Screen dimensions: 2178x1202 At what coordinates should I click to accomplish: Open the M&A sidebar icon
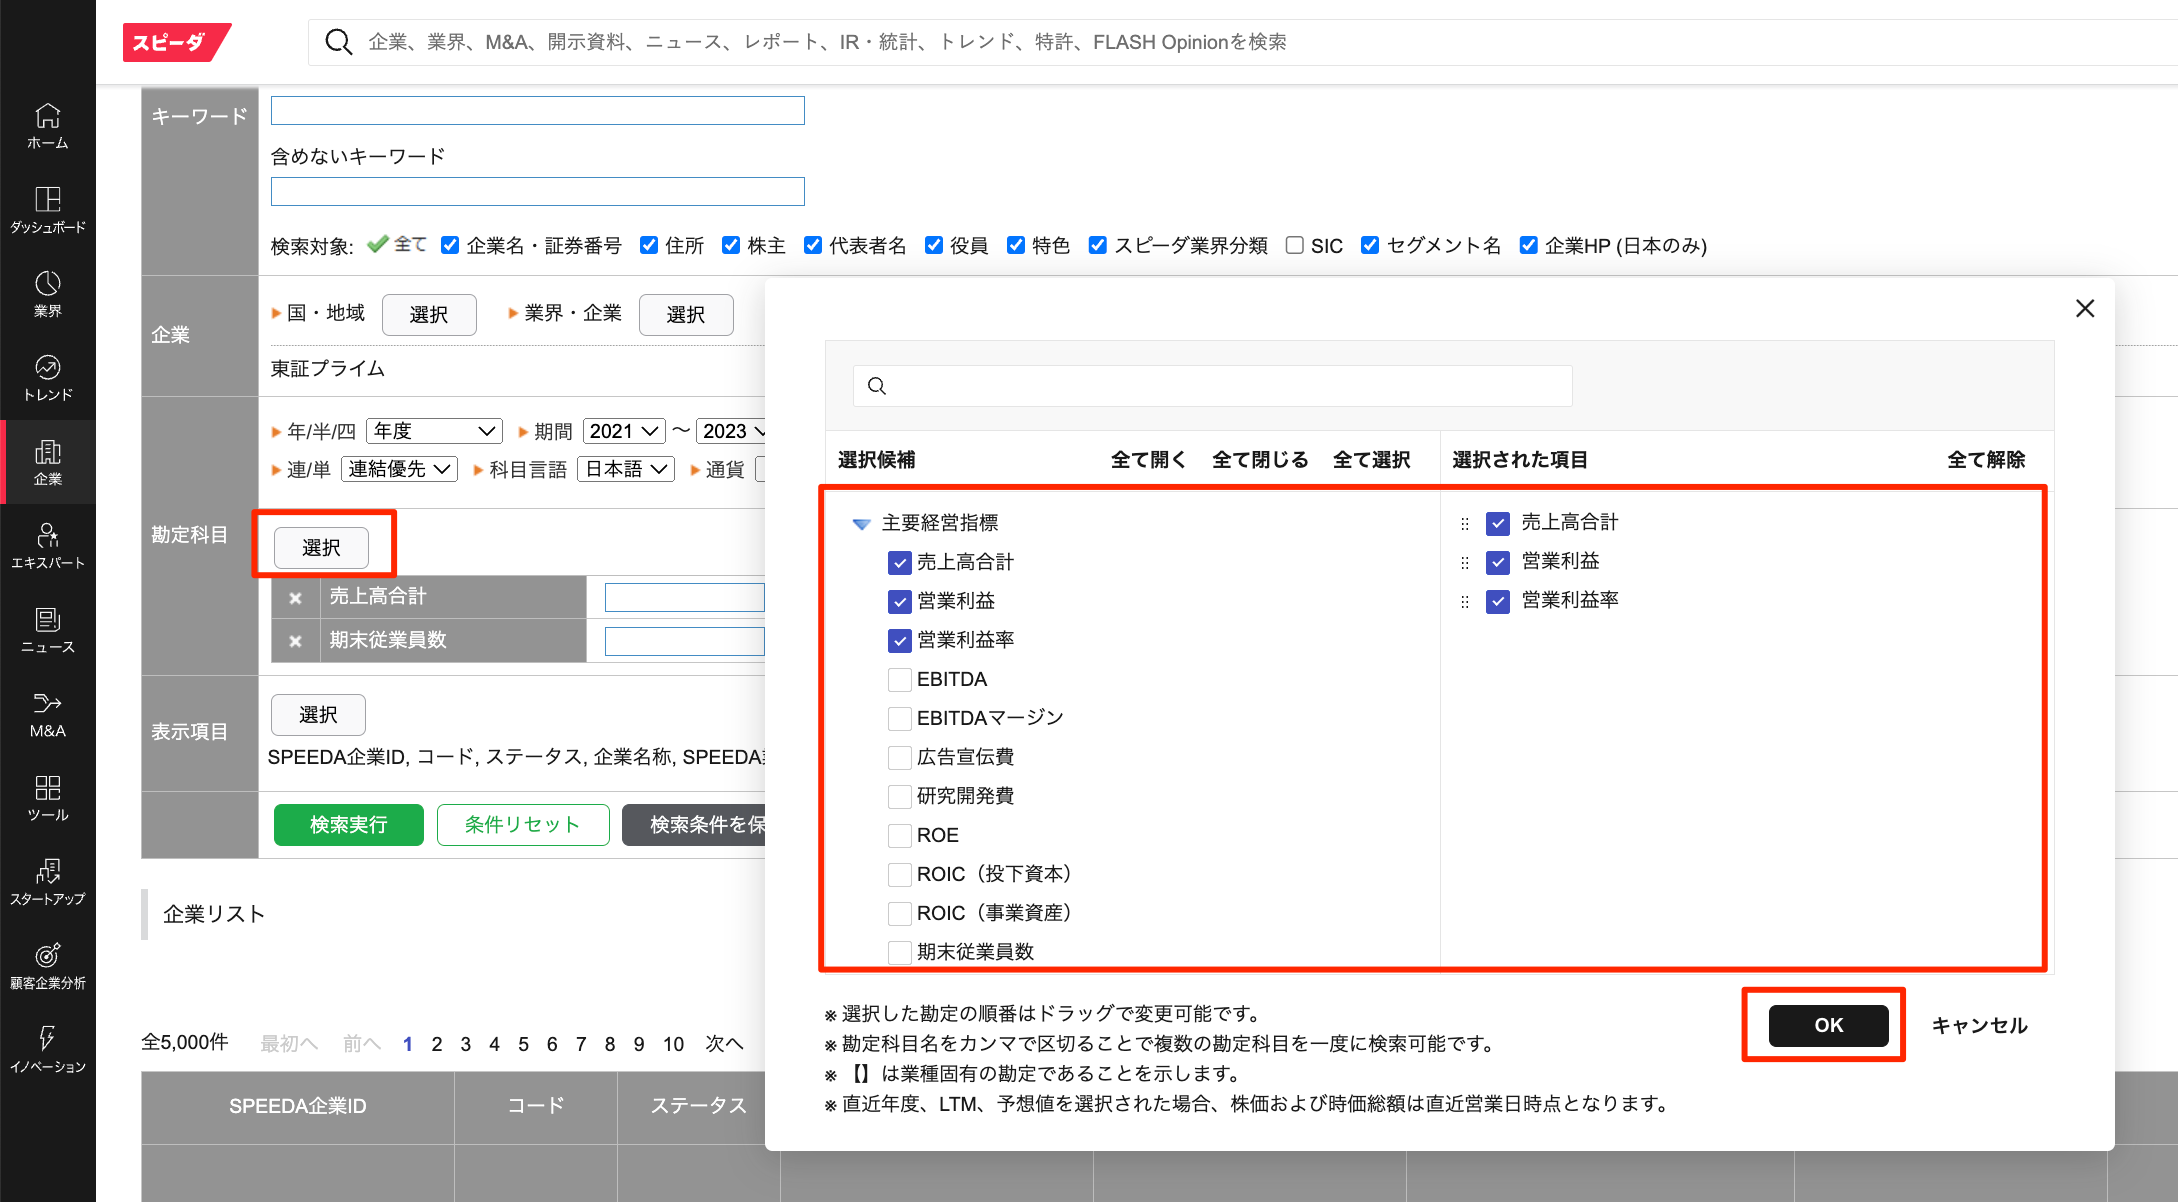[x=47, y=714]
